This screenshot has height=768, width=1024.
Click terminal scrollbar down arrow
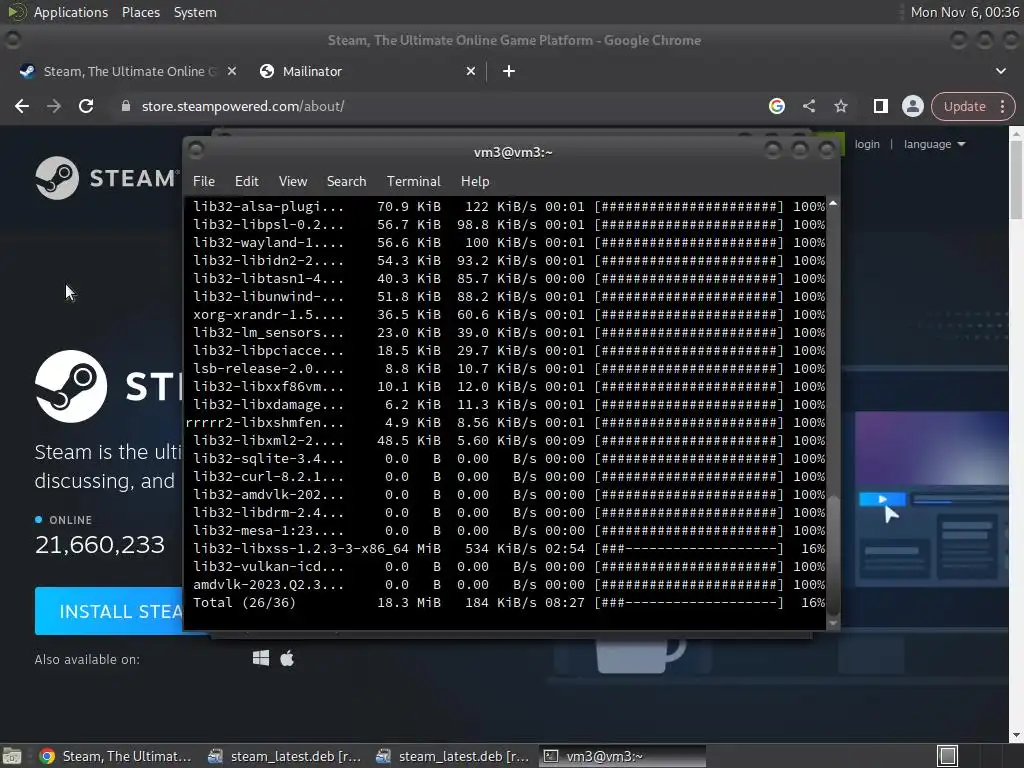833,624
